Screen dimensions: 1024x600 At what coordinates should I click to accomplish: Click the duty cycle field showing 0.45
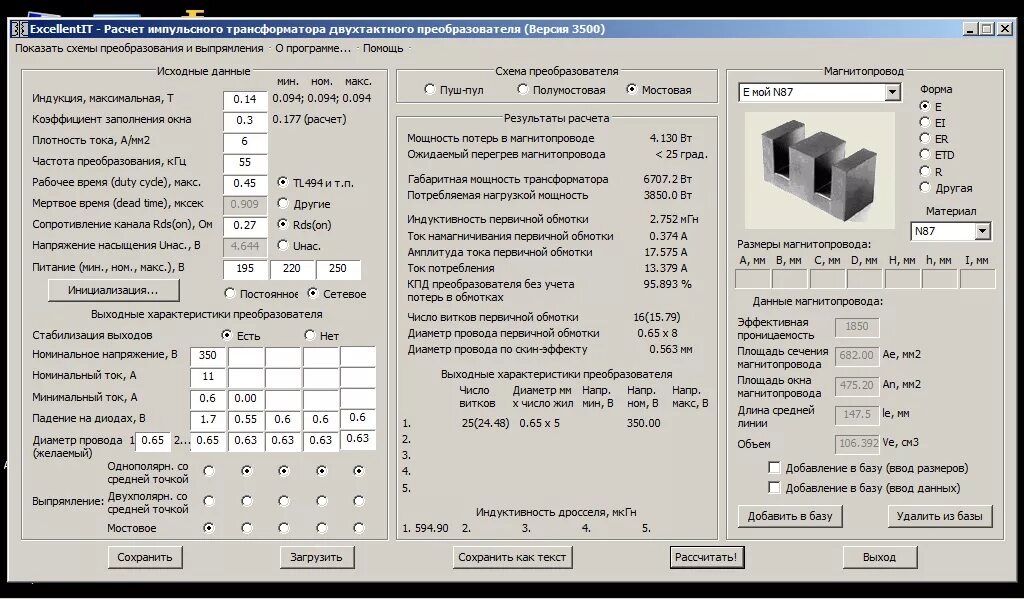coord(245,183)
